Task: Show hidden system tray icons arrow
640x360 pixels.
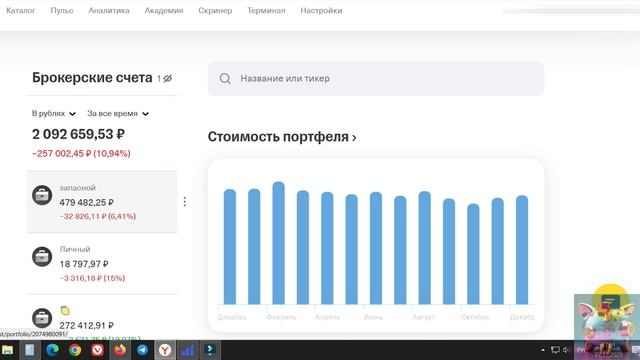Action: pyautogui.click(x=543, y=350)
